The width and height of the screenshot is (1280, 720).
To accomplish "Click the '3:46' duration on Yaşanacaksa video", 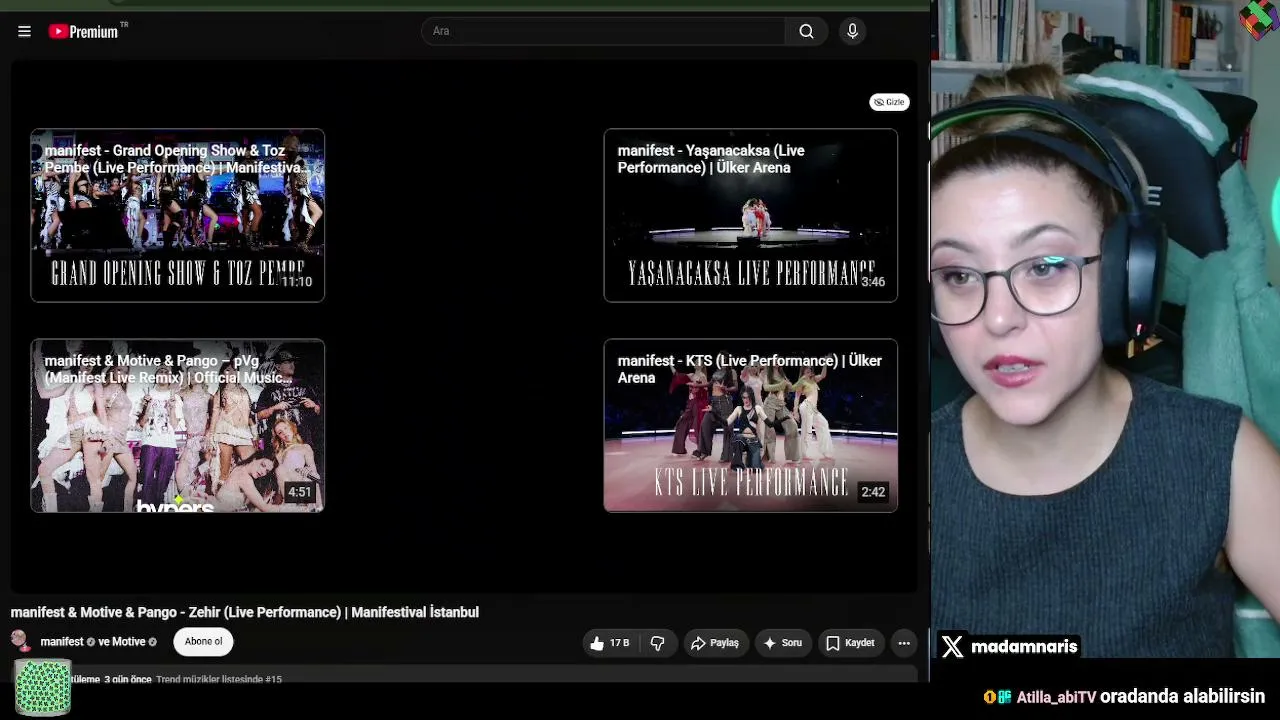I will (873, 282).
